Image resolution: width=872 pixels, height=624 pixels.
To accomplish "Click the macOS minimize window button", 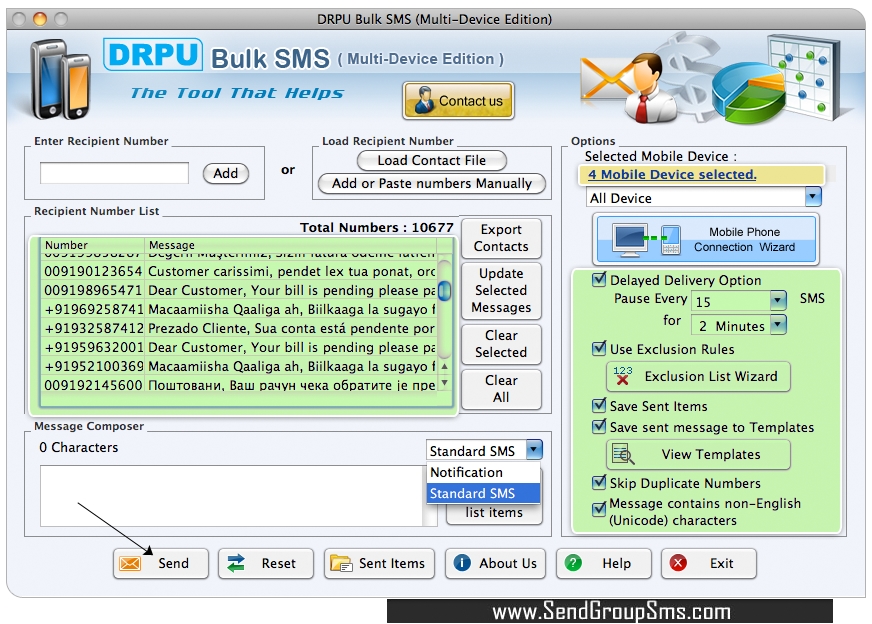I will pyautogui.click(x=39, y=19).
